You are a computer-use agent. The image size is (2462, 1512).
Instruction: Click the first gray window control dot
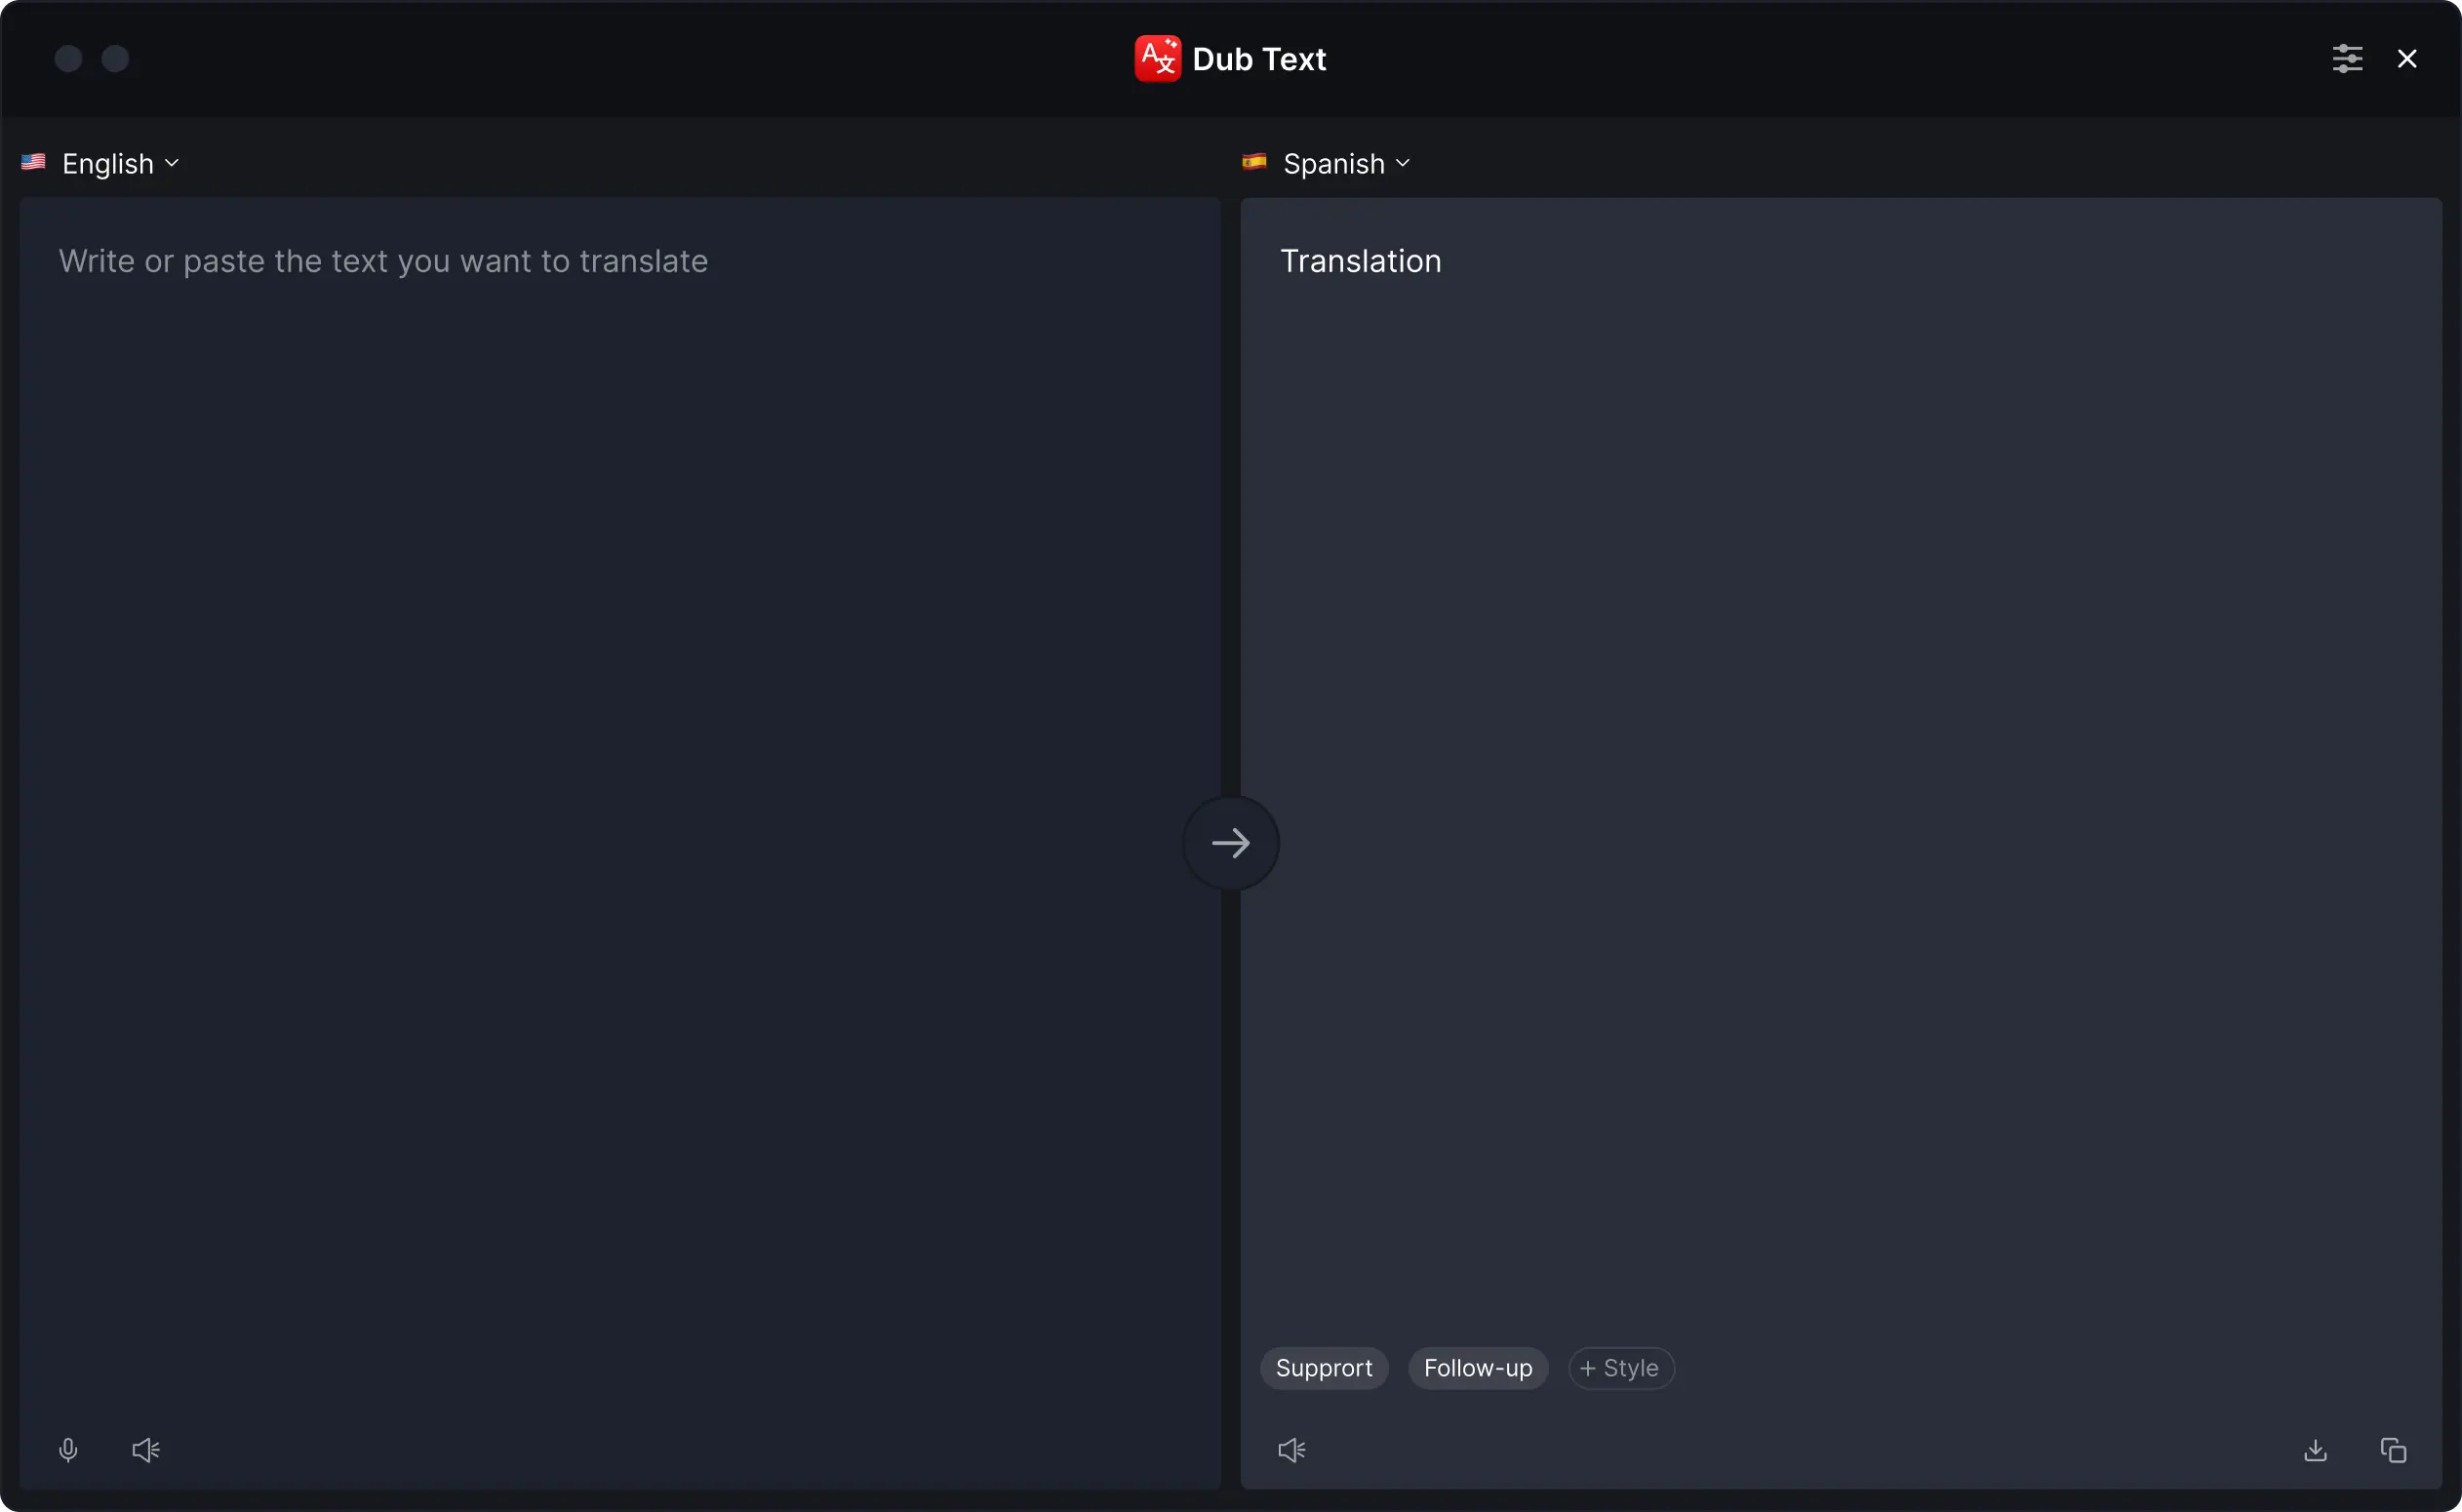(68, 59)
